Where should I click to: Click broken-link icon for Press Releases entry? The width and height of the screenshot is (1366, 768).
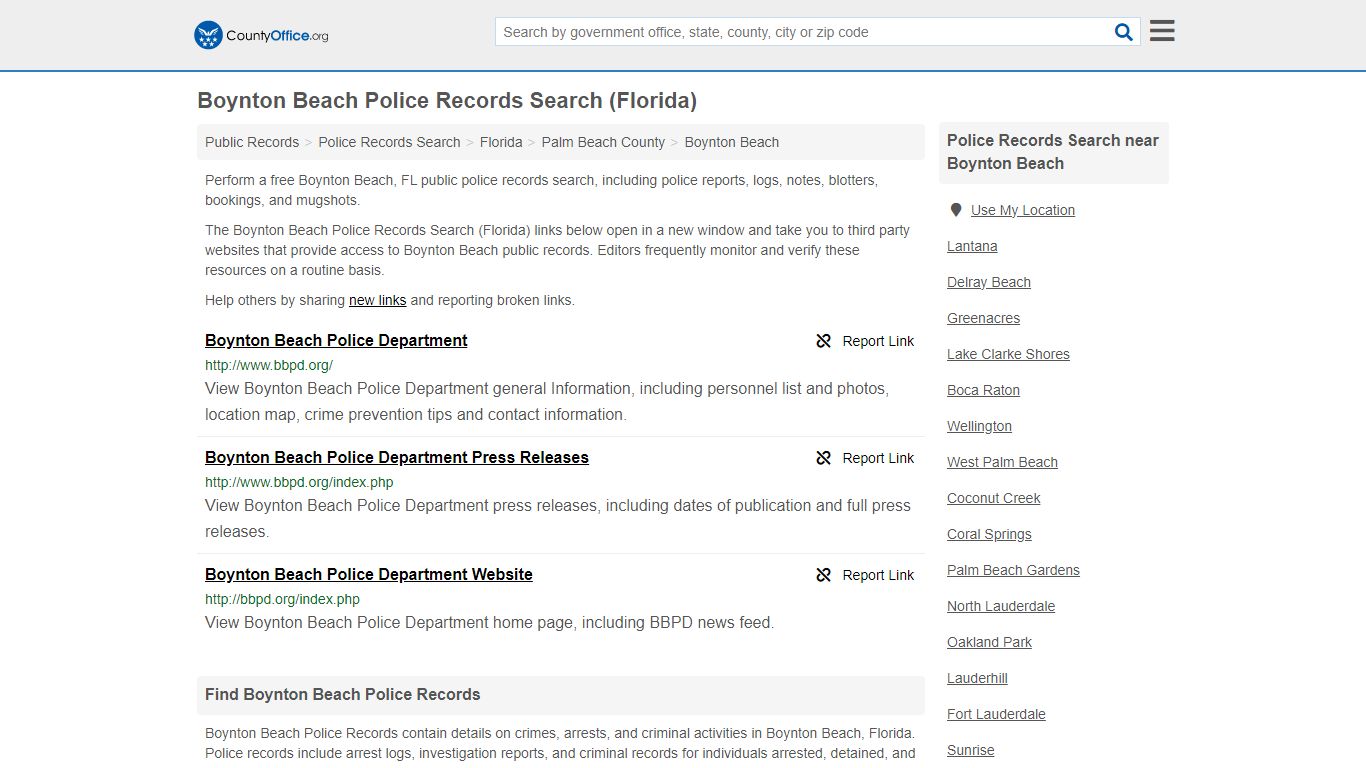pos(824,458)
